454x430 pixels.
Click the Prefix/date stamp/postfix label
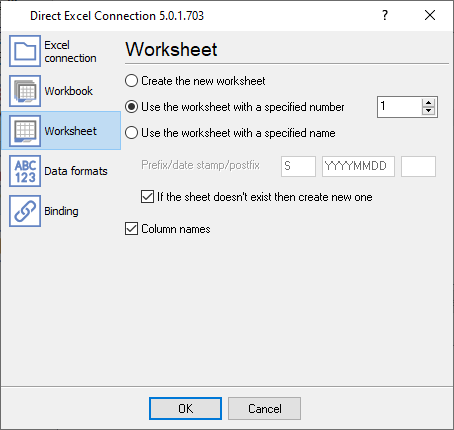click(200, 165)
